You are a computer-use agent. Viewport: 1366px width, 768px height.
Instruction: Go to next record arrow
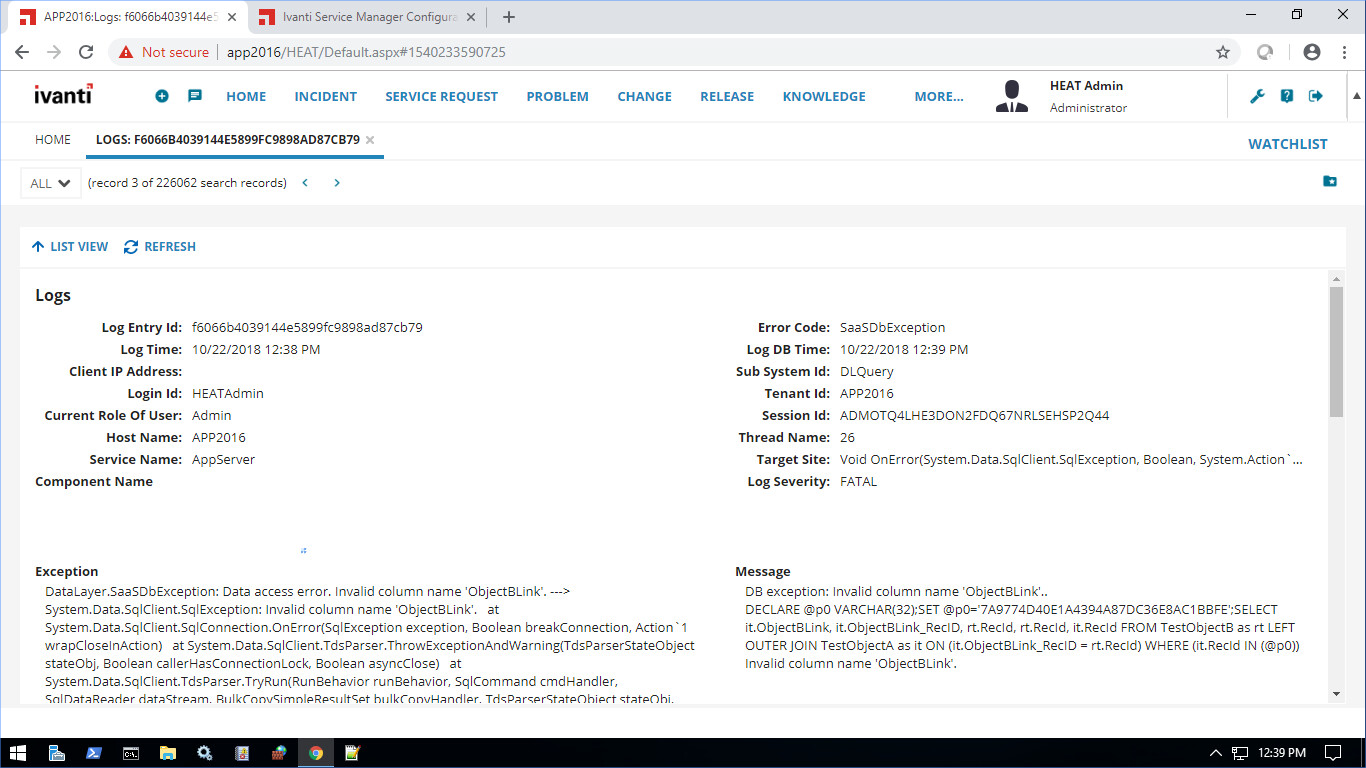[337, 183]
